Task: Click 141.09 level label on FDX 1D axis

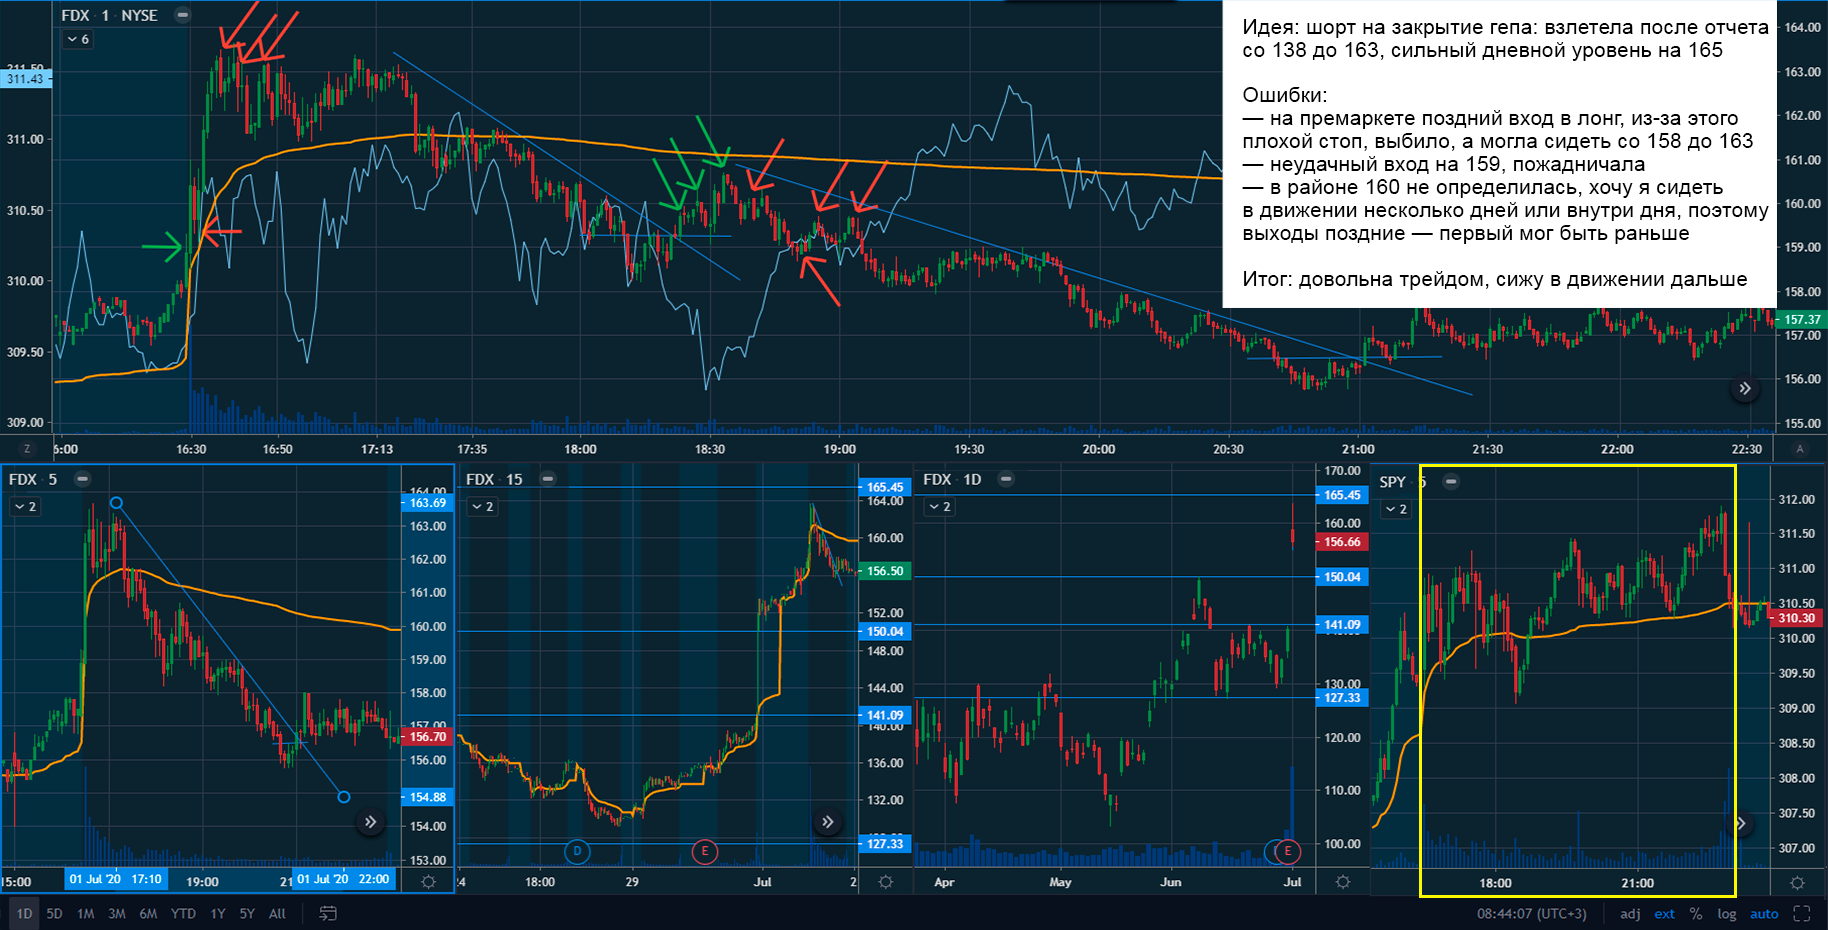Action: 1342,624
